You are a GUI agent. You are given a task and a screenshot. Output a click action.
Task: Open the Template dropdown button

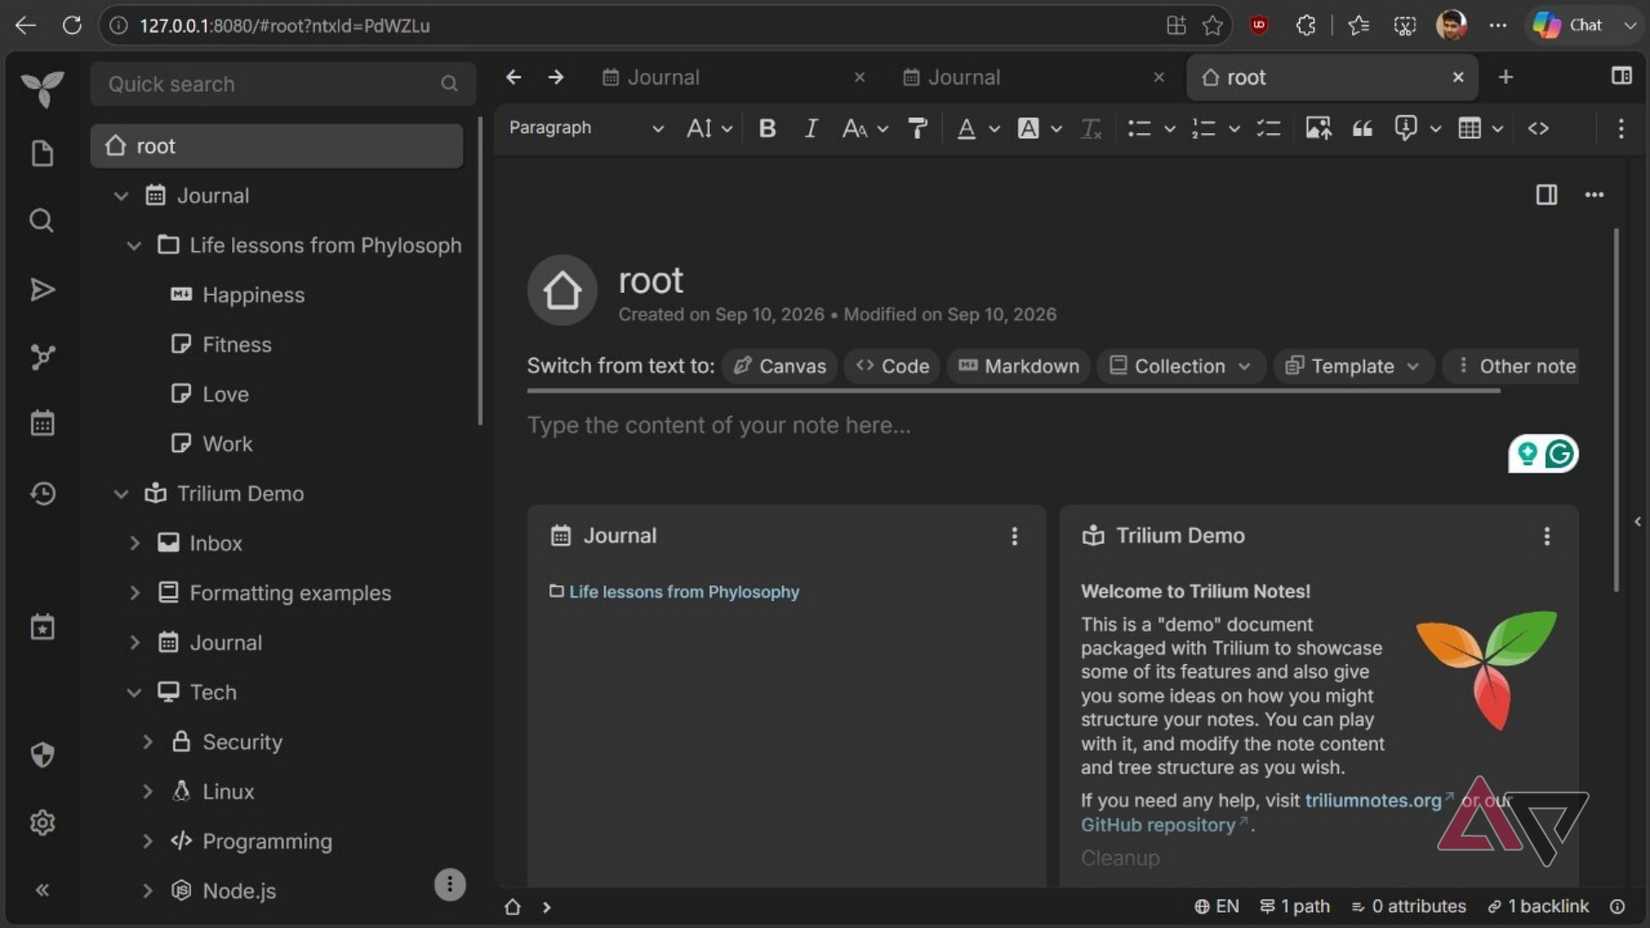(1353, 366)
